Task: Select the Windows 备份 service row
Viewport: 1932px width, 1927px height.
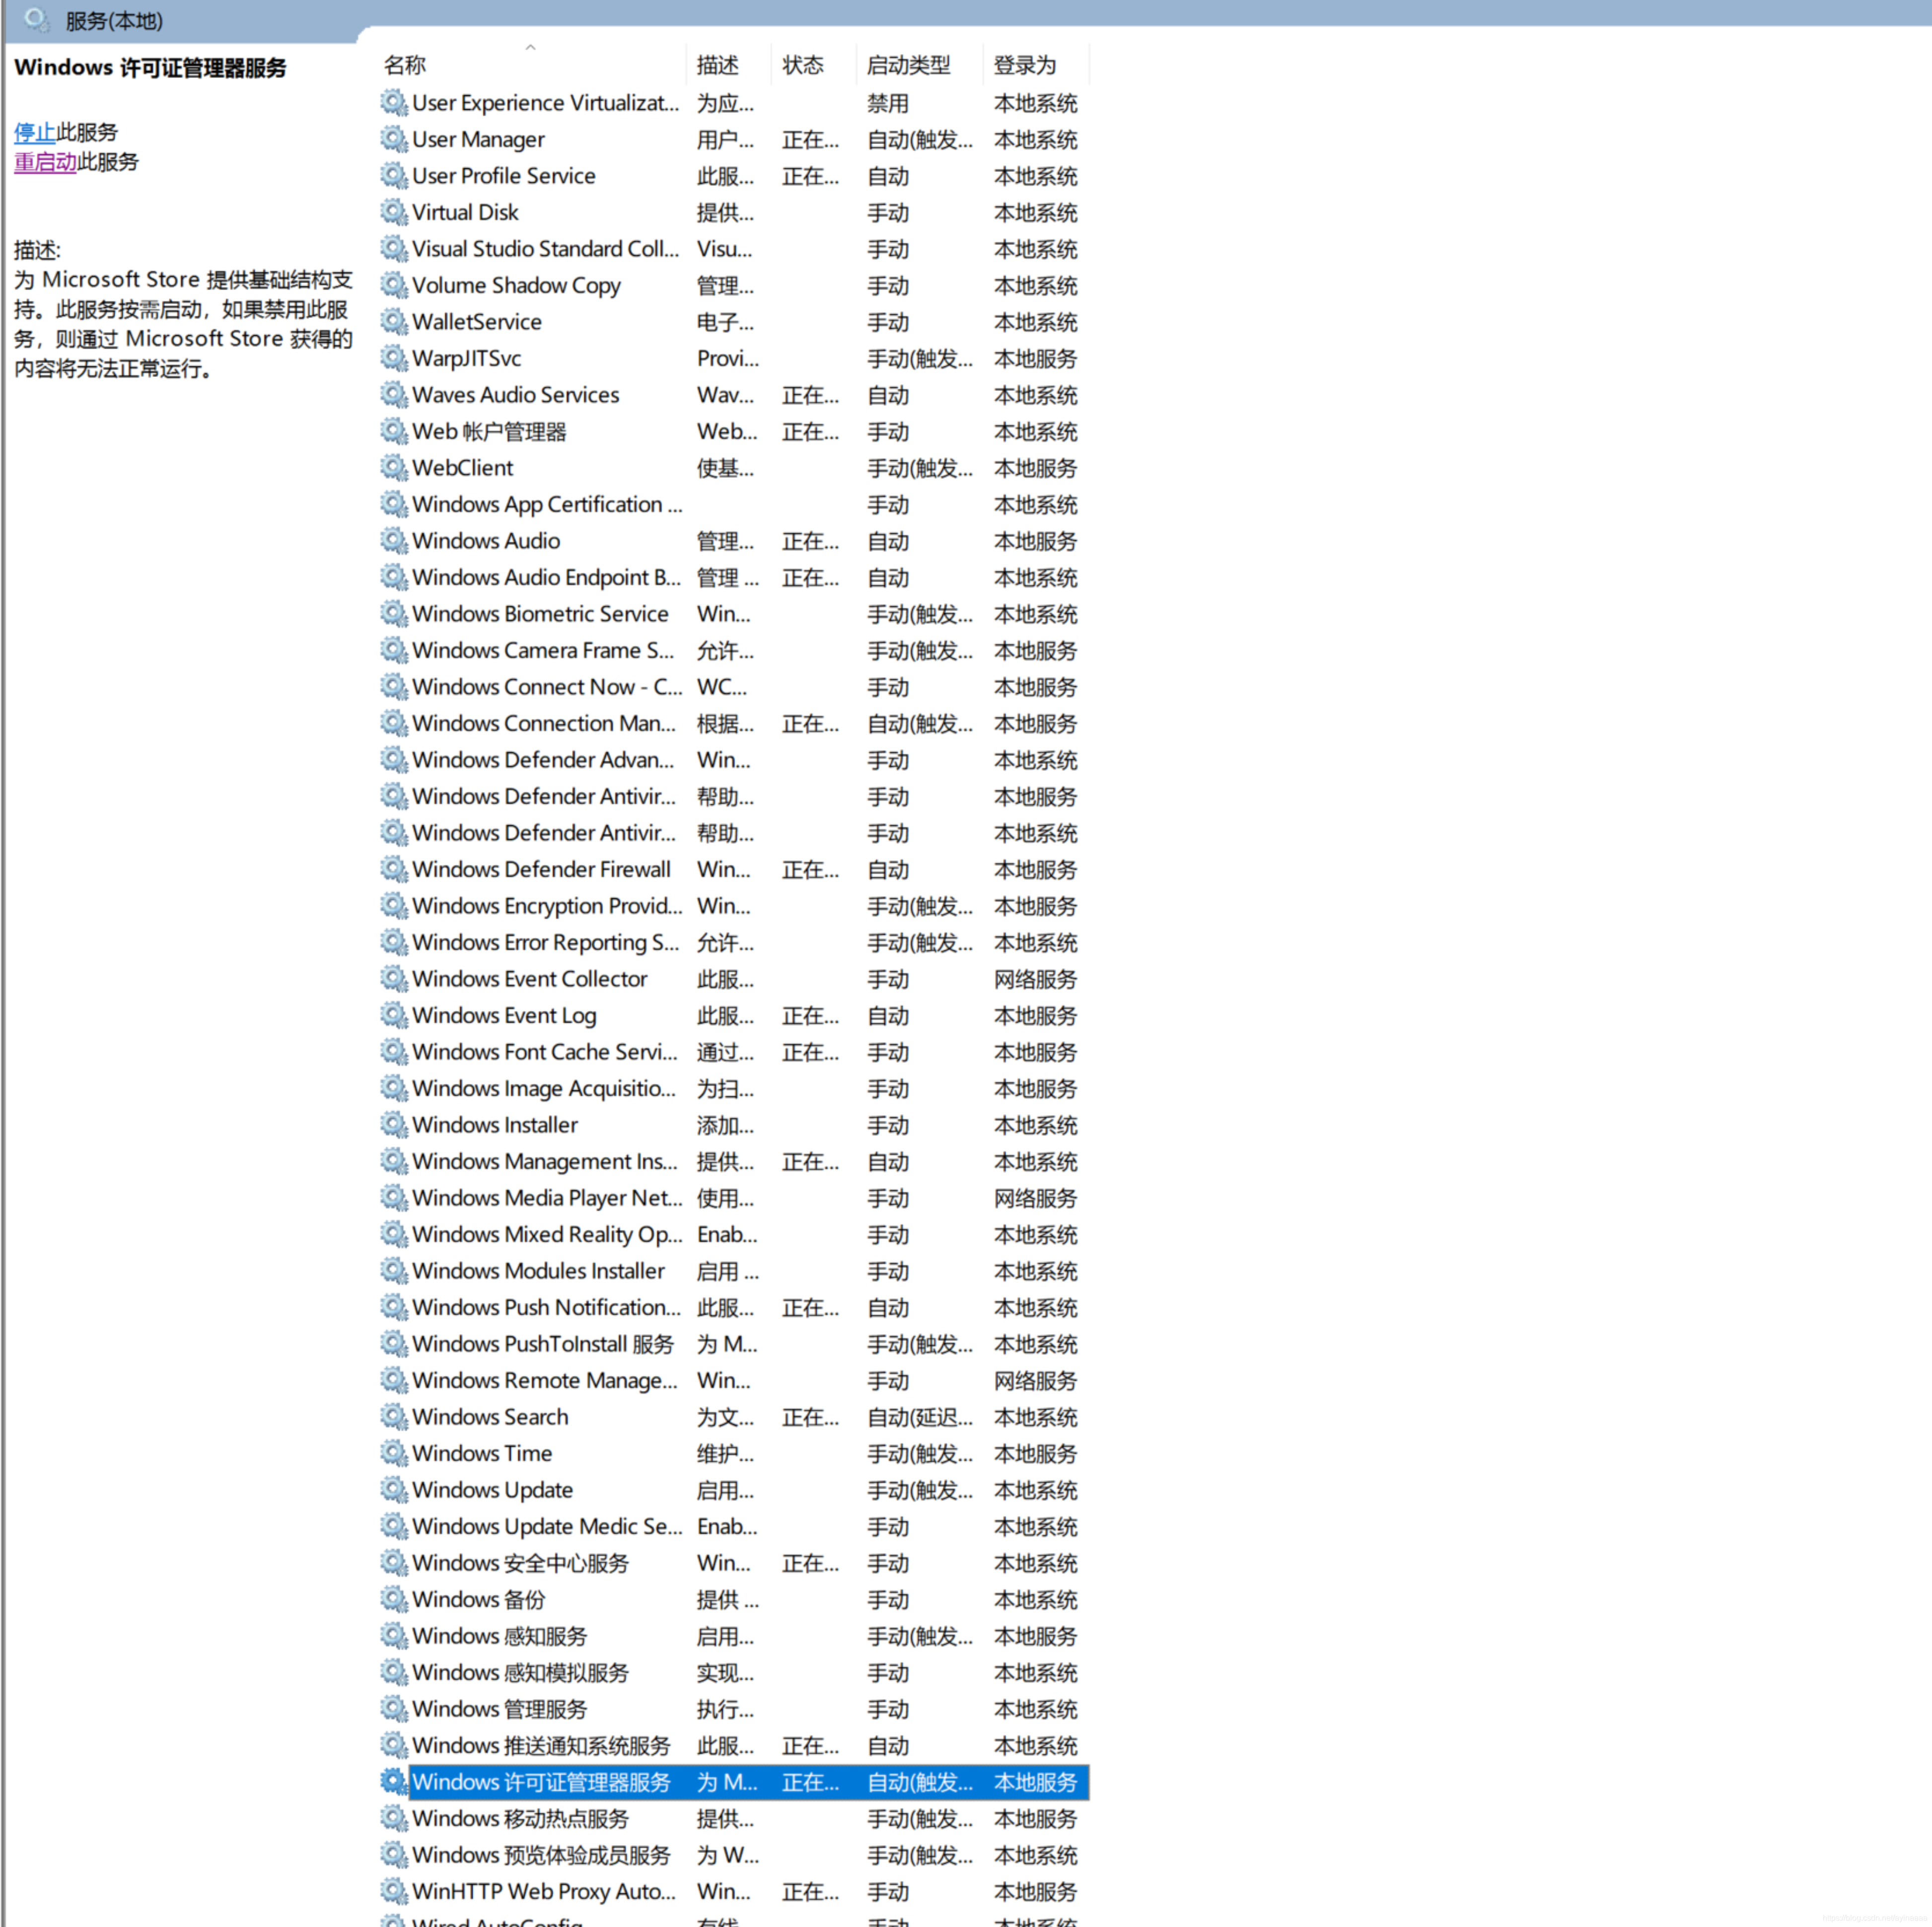Action: pyautogui.click(x=478, y=1600)
